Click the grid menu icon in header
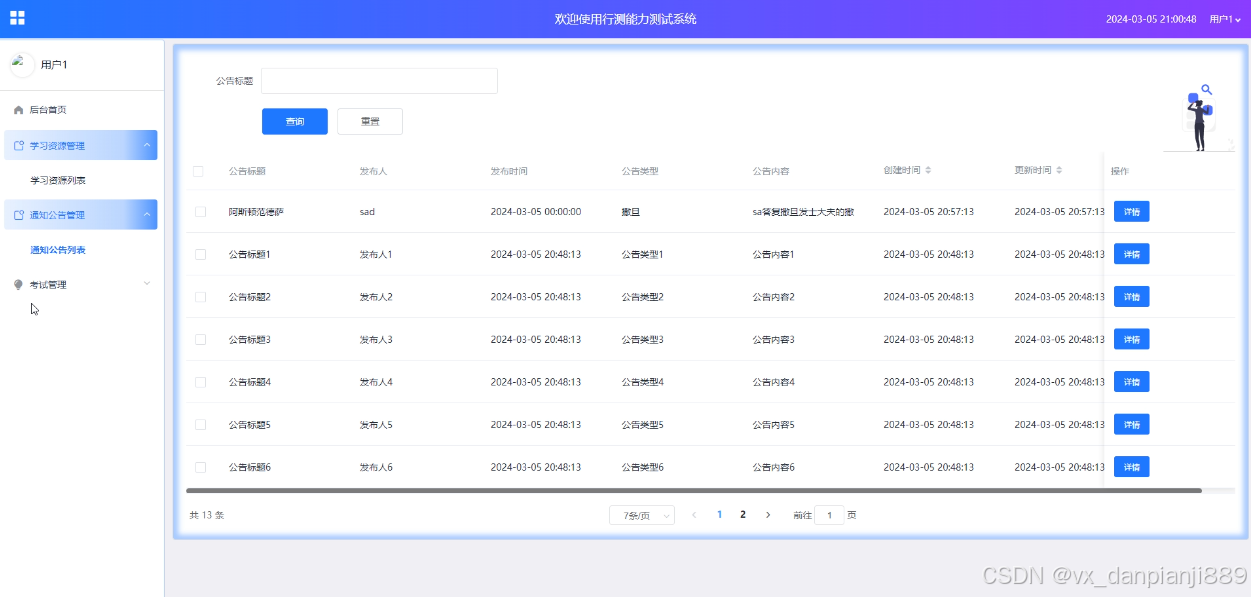 (17, 18)
